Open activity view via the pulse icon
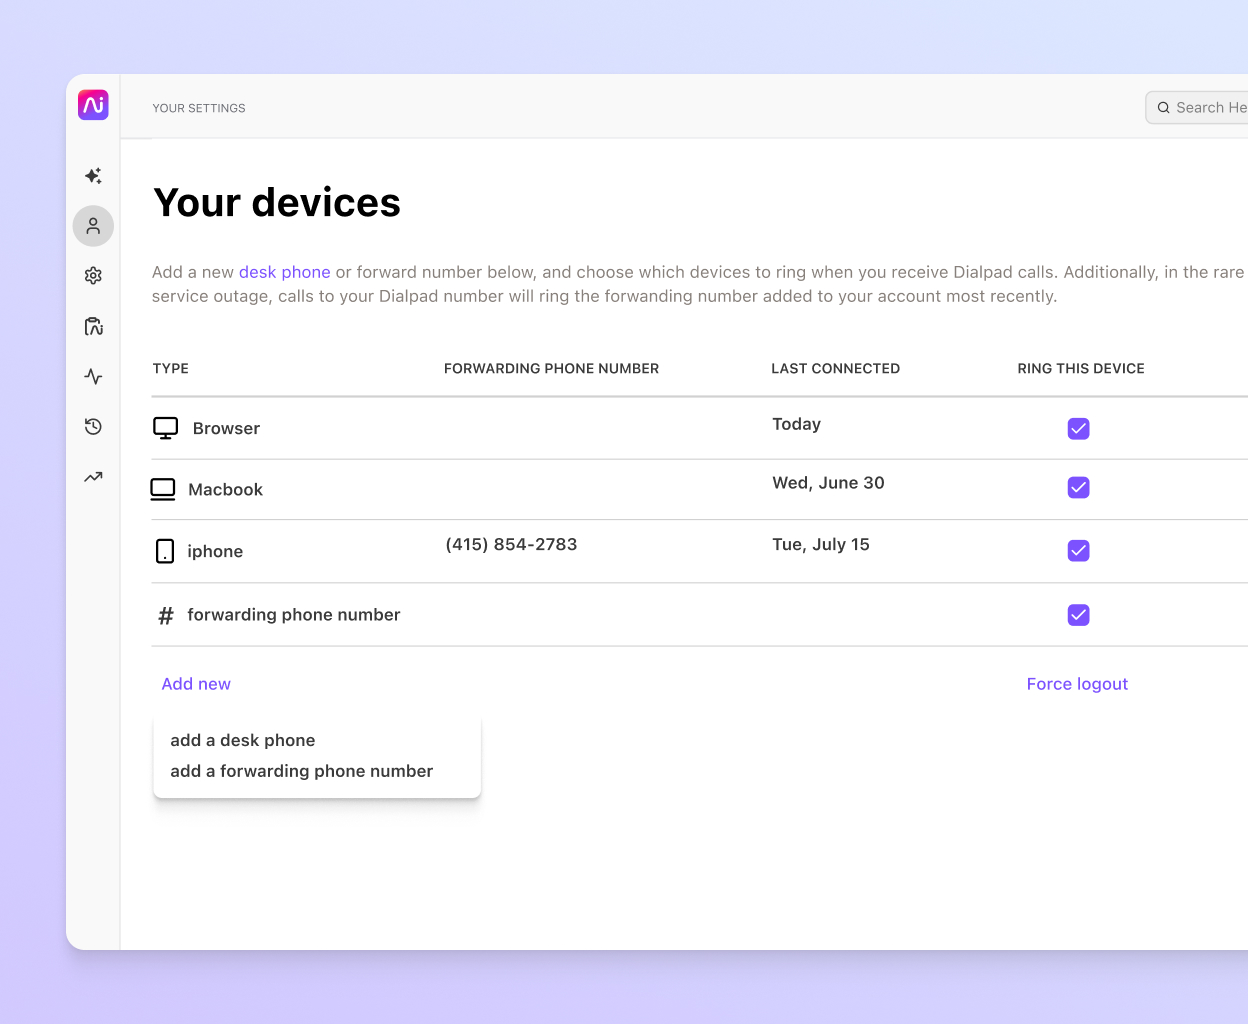Image resolution: width=1248 pixels, height=1024 pixels. (93, 376)
